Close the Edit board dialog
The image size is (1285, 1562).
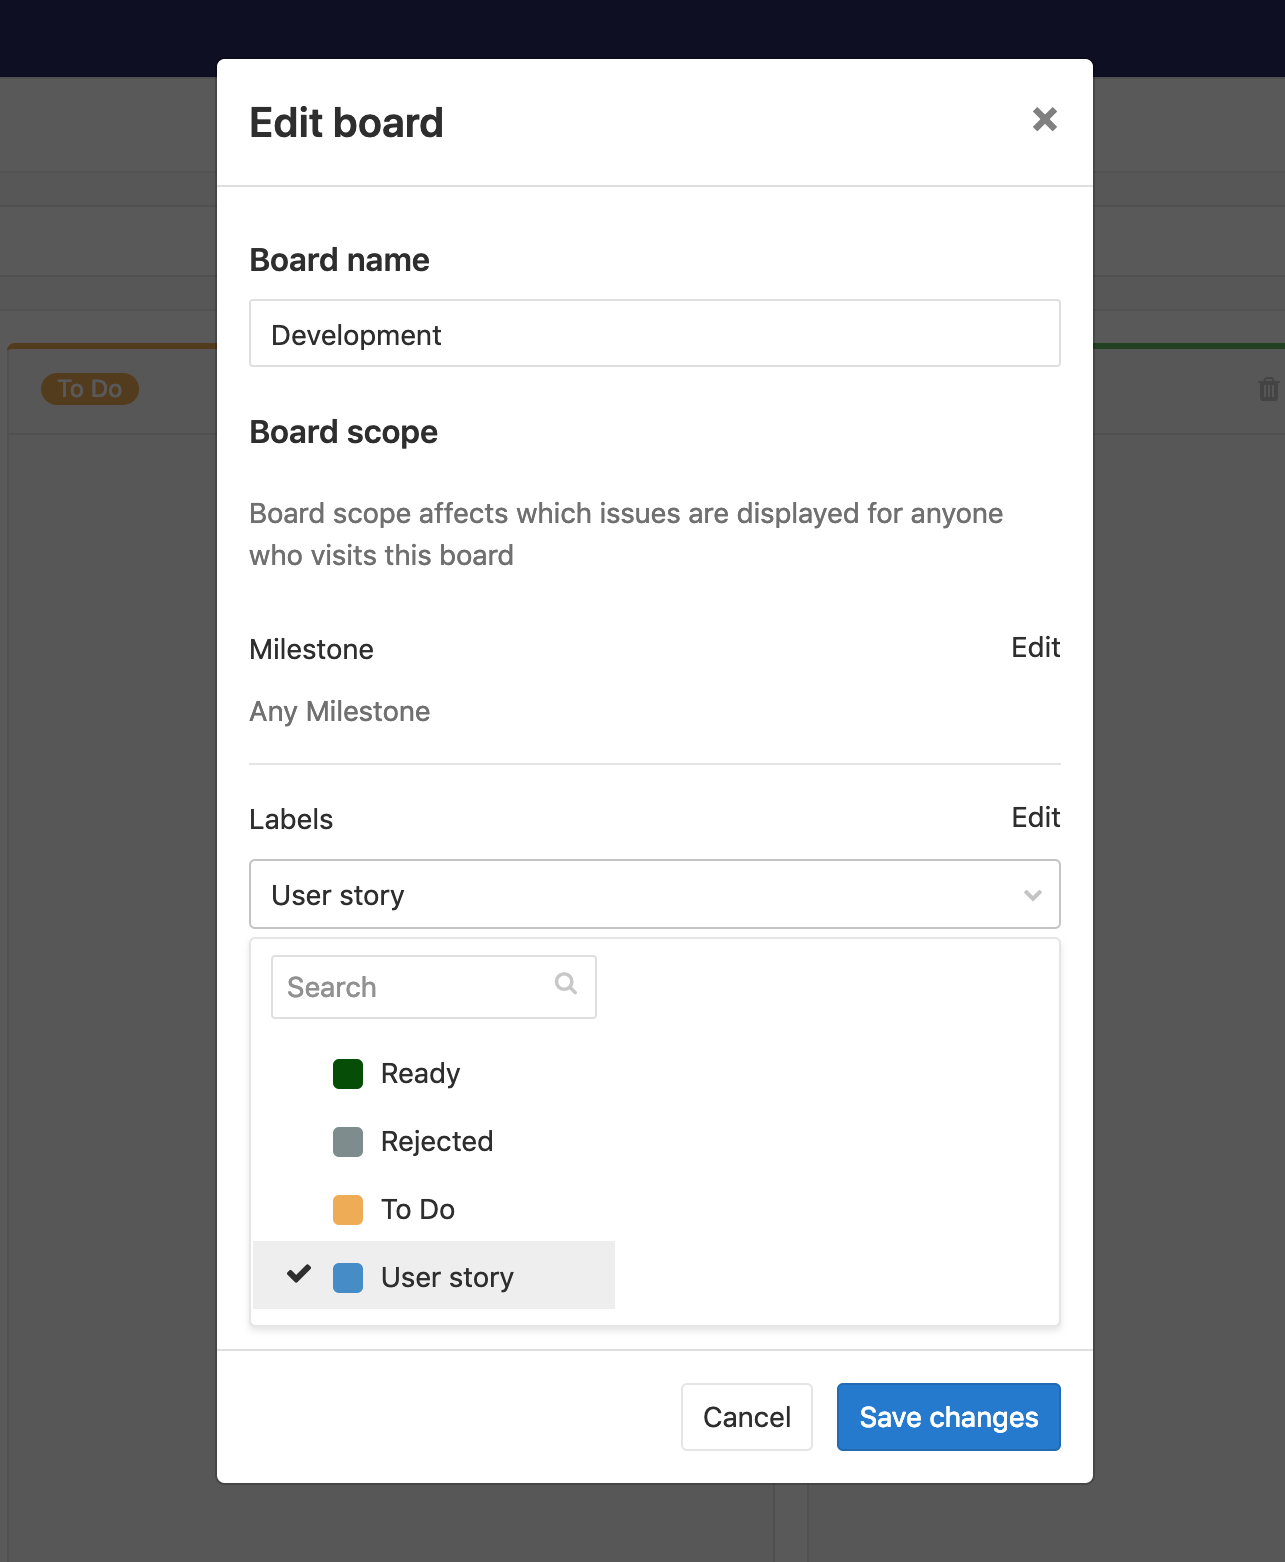click(x=1044, y=120)
